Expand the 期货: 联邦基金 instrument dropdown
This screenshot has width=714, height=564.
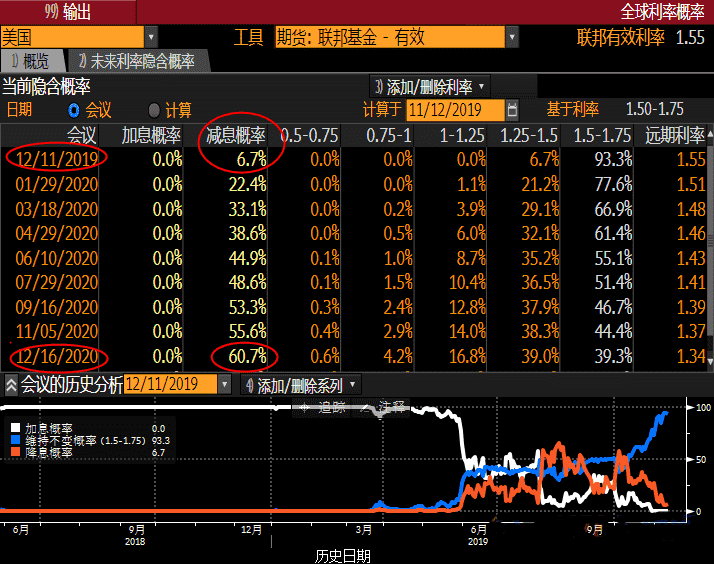tap(512, 38)
